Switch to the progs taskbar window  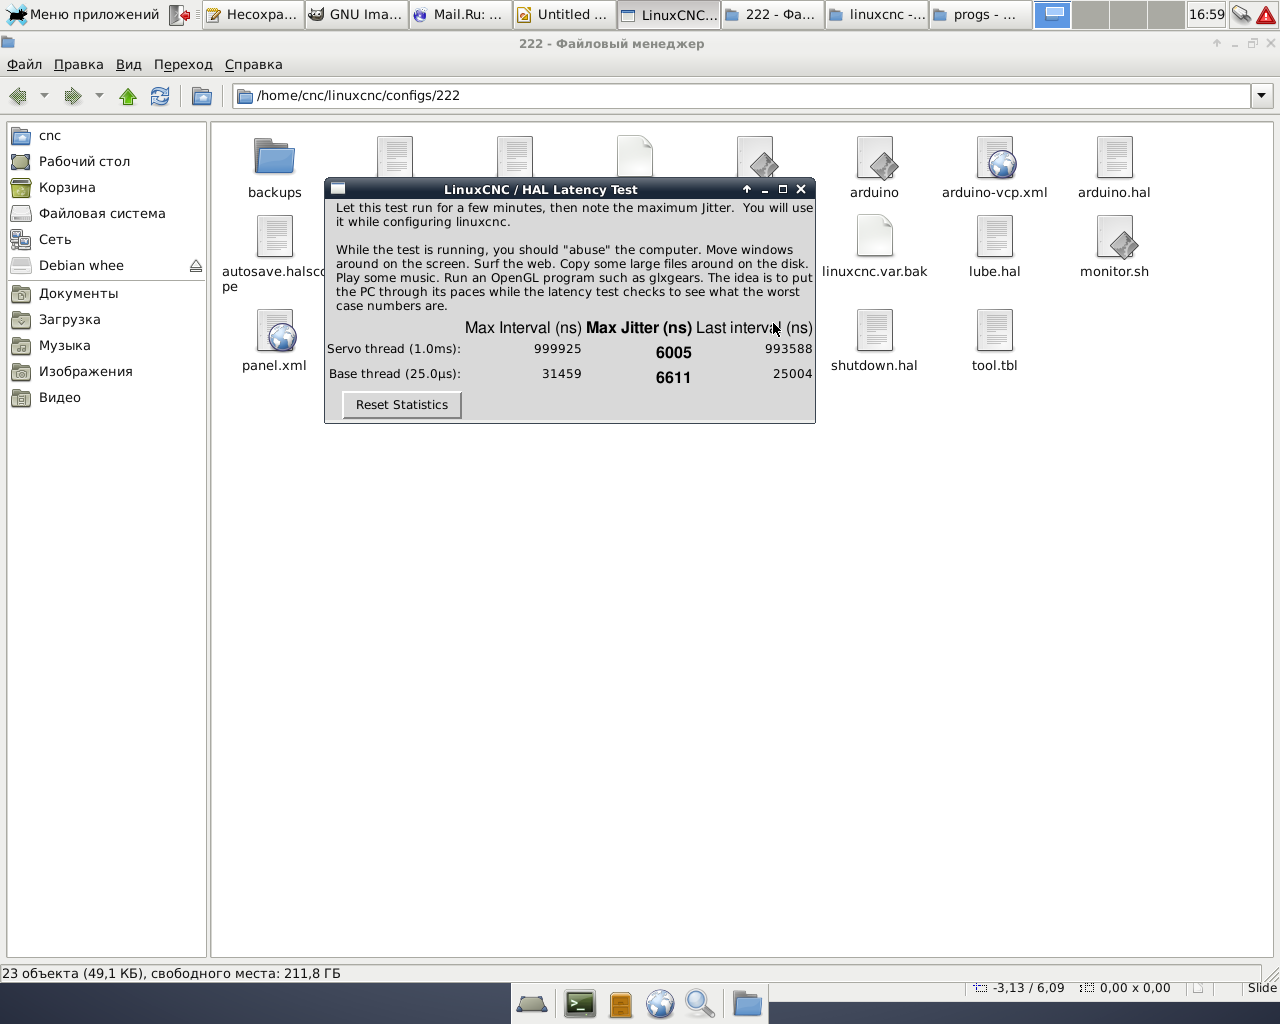(x=979, y=15)
